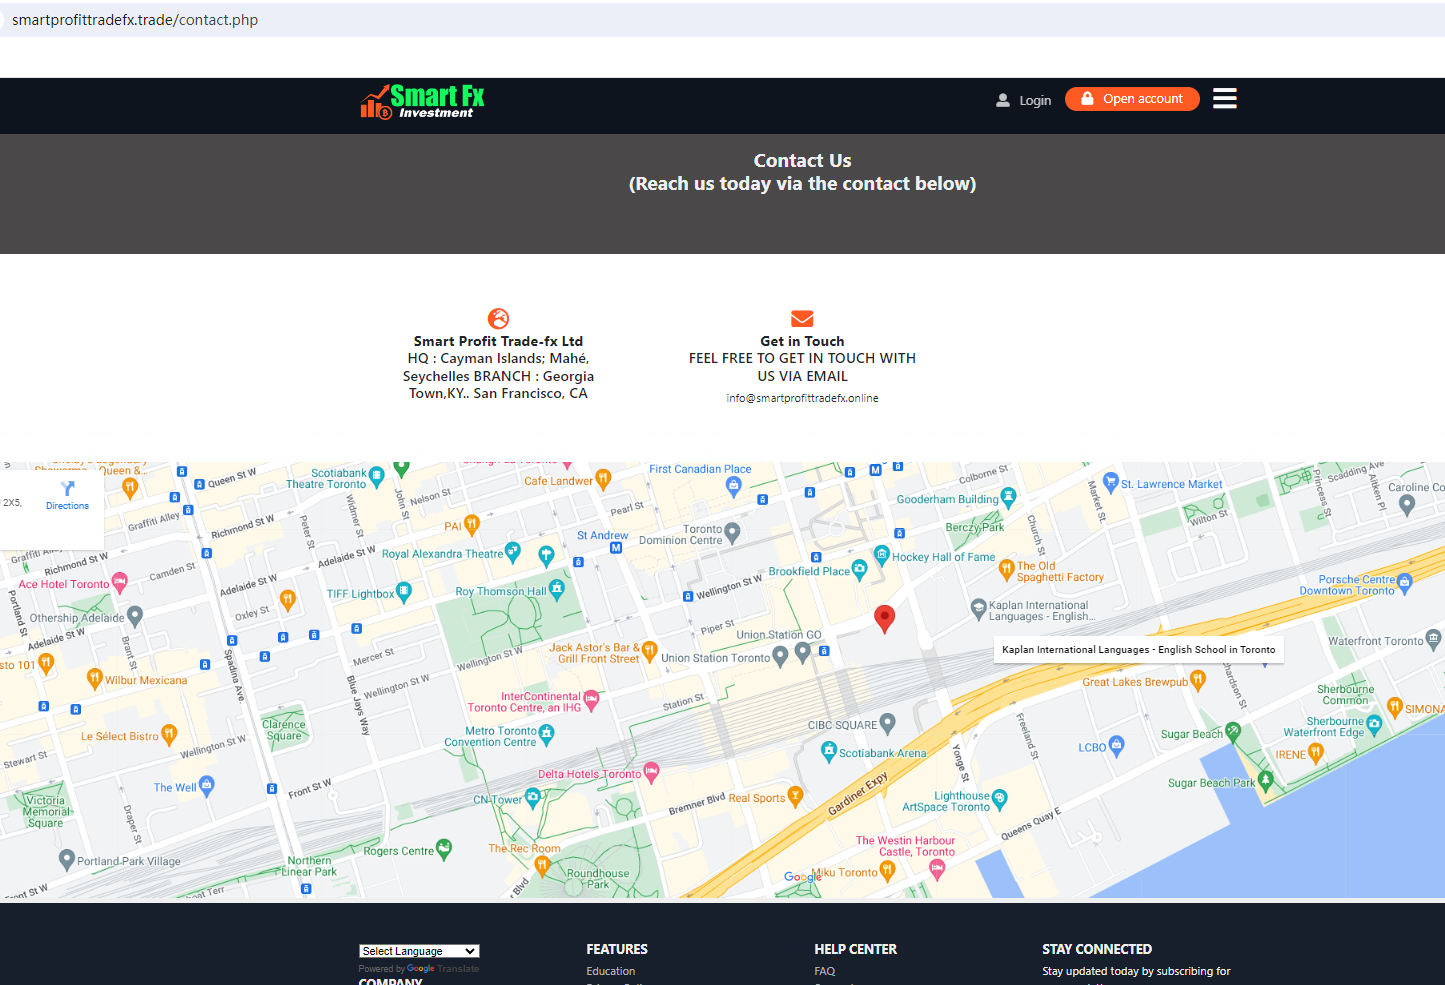
Task: Open the Education link in Features
Action: click(611, 971)
